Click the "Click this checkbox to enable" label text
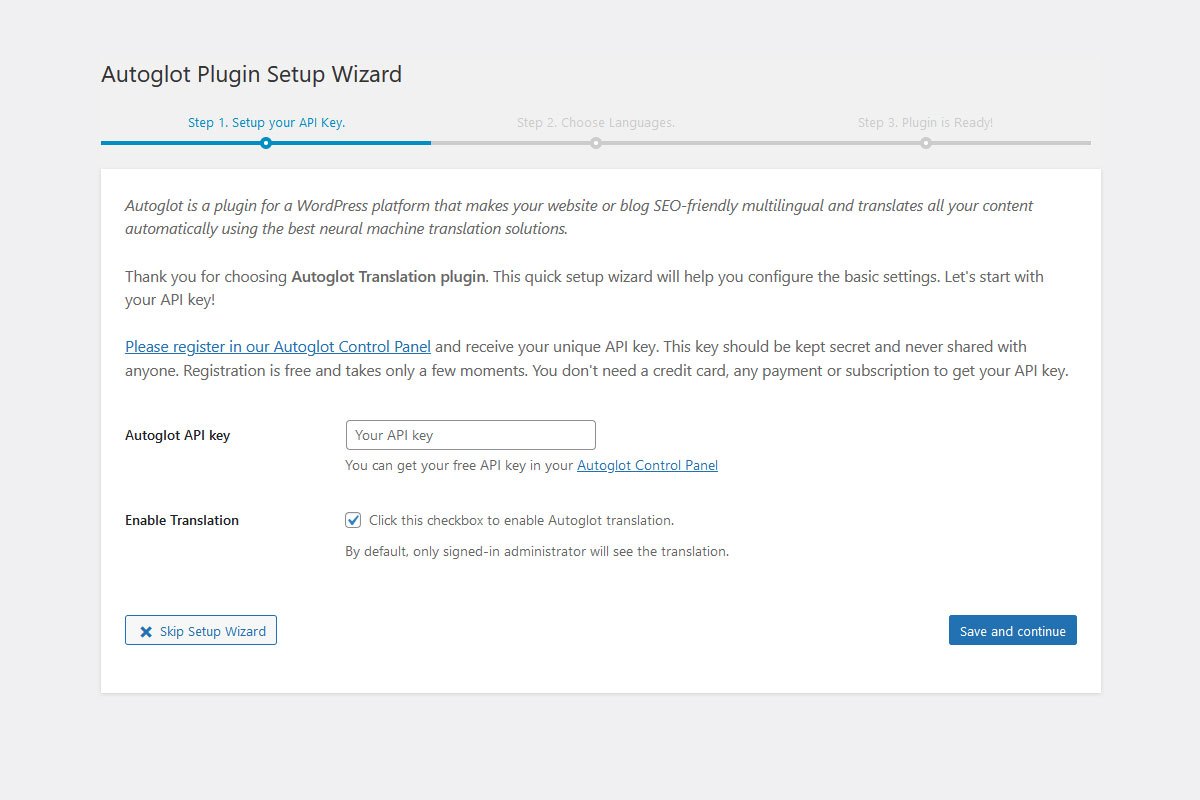 click(521, 520)
